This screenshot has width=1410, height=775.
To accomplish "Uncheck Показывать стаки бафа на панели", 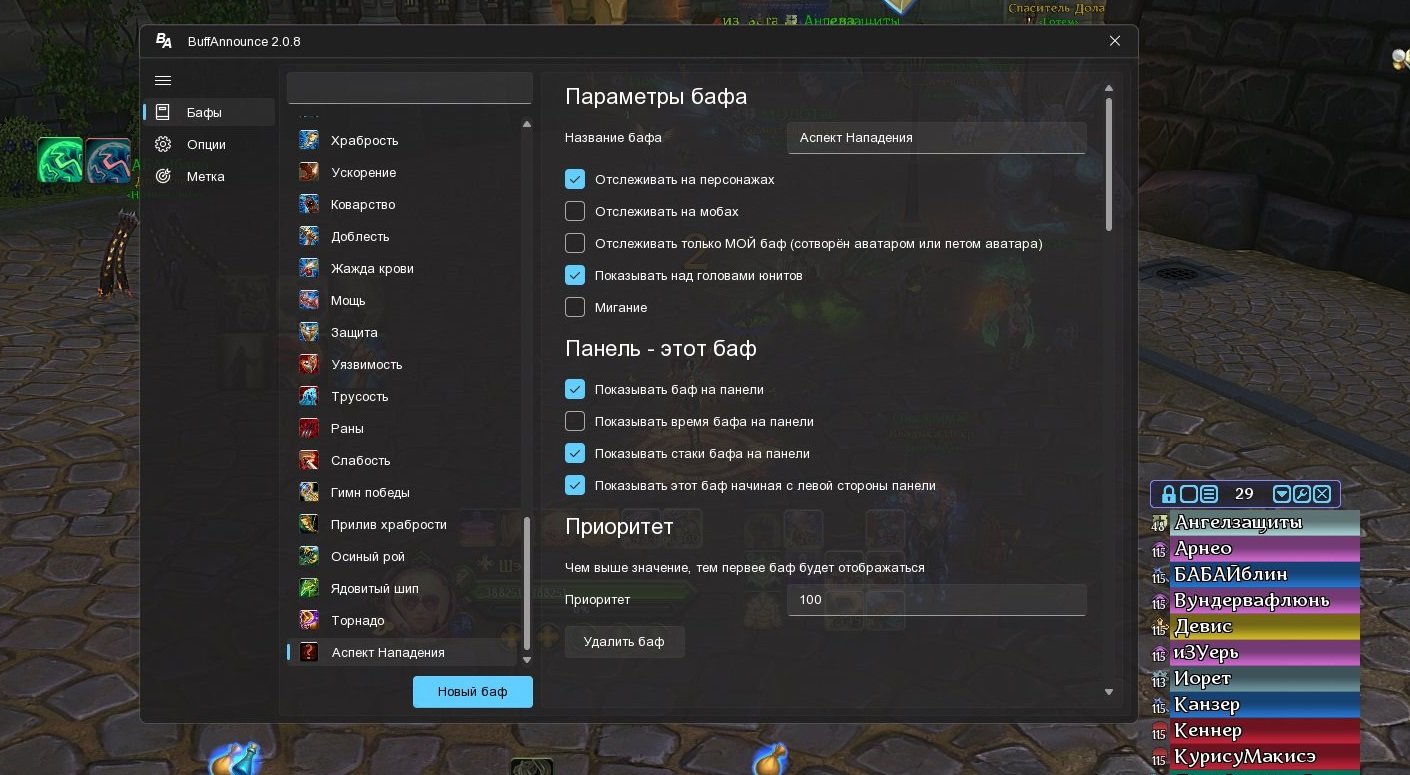I will (575, 454).
